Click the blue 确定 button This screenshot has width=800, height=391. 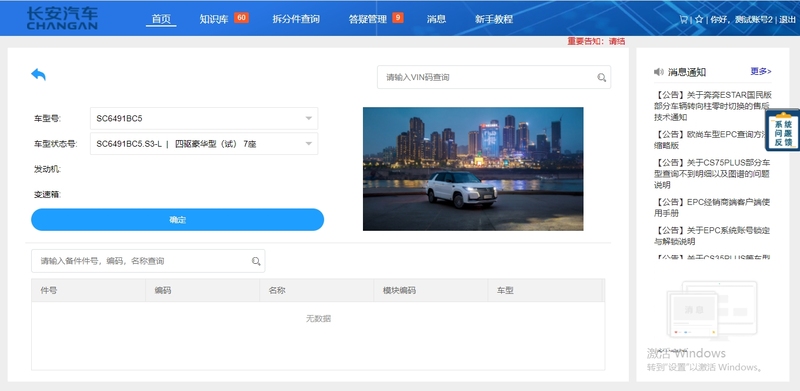click(x=178, y=219)
